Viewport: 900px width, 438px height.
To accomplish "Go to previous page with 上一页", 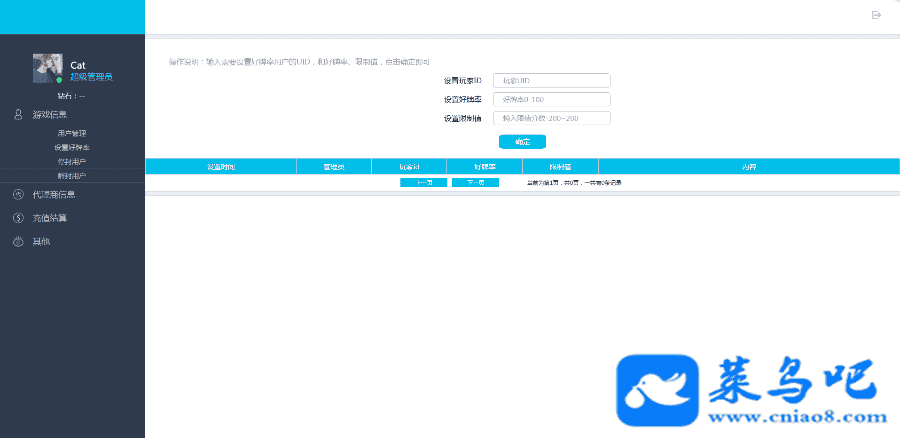I will (x=423, y=183).
